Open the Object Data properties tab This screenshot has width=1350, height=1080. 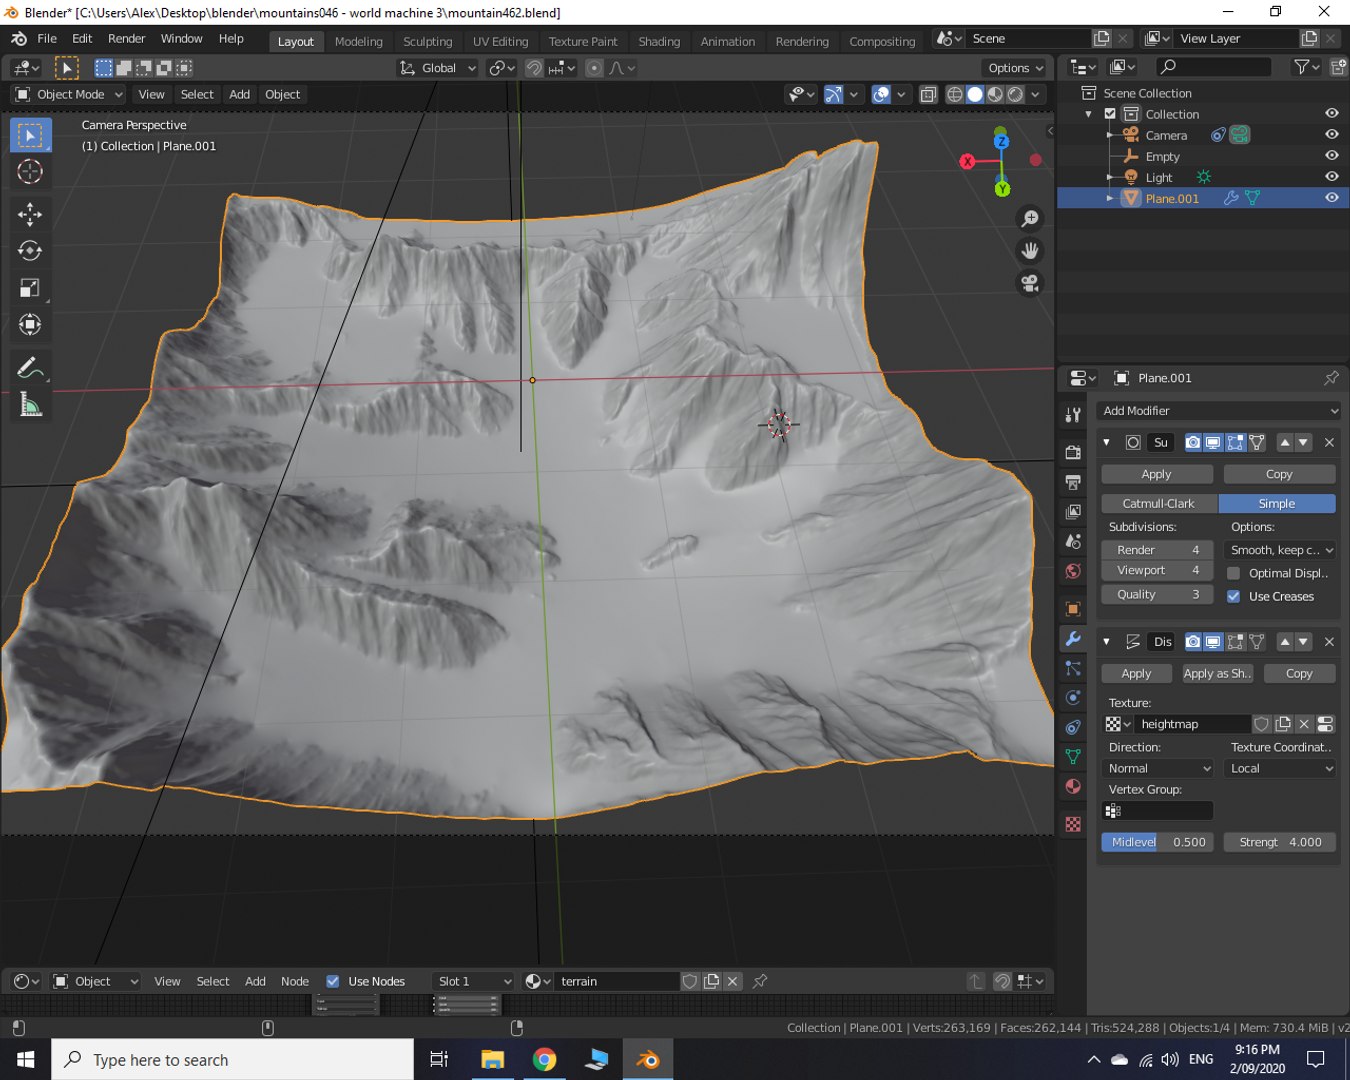pyautogui.click(x=1073, y=757)
